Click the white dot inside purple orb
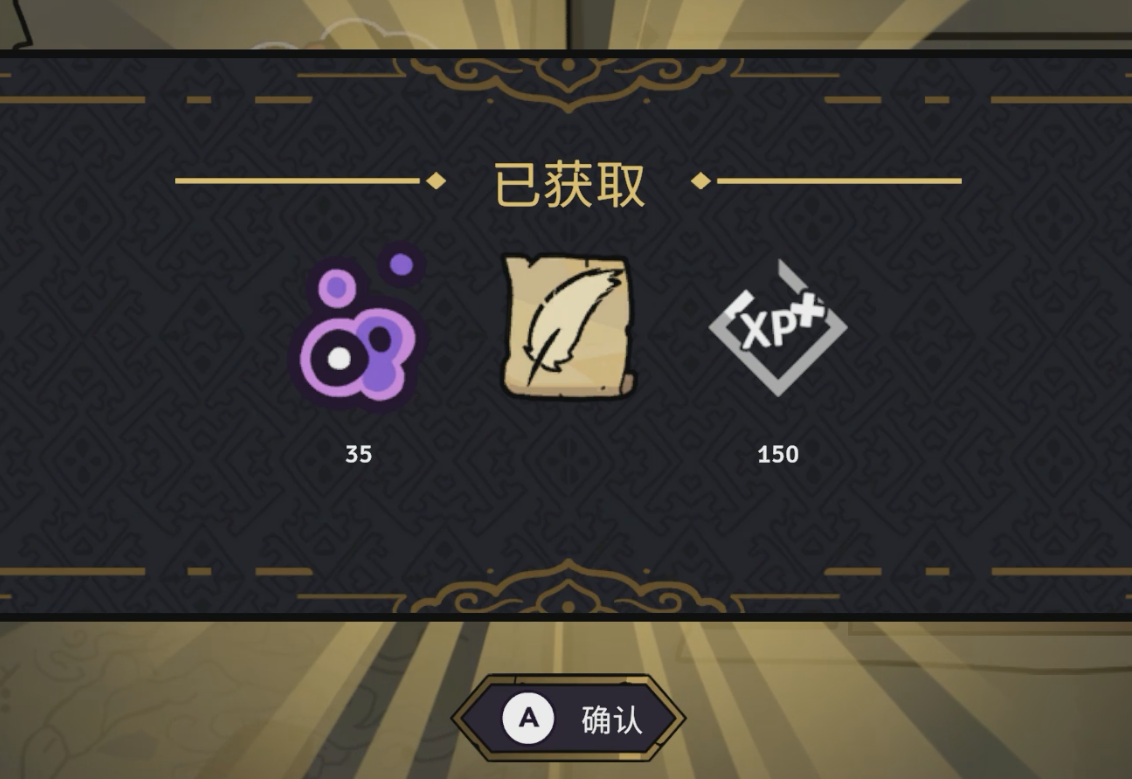 click(x=339, y=358)
